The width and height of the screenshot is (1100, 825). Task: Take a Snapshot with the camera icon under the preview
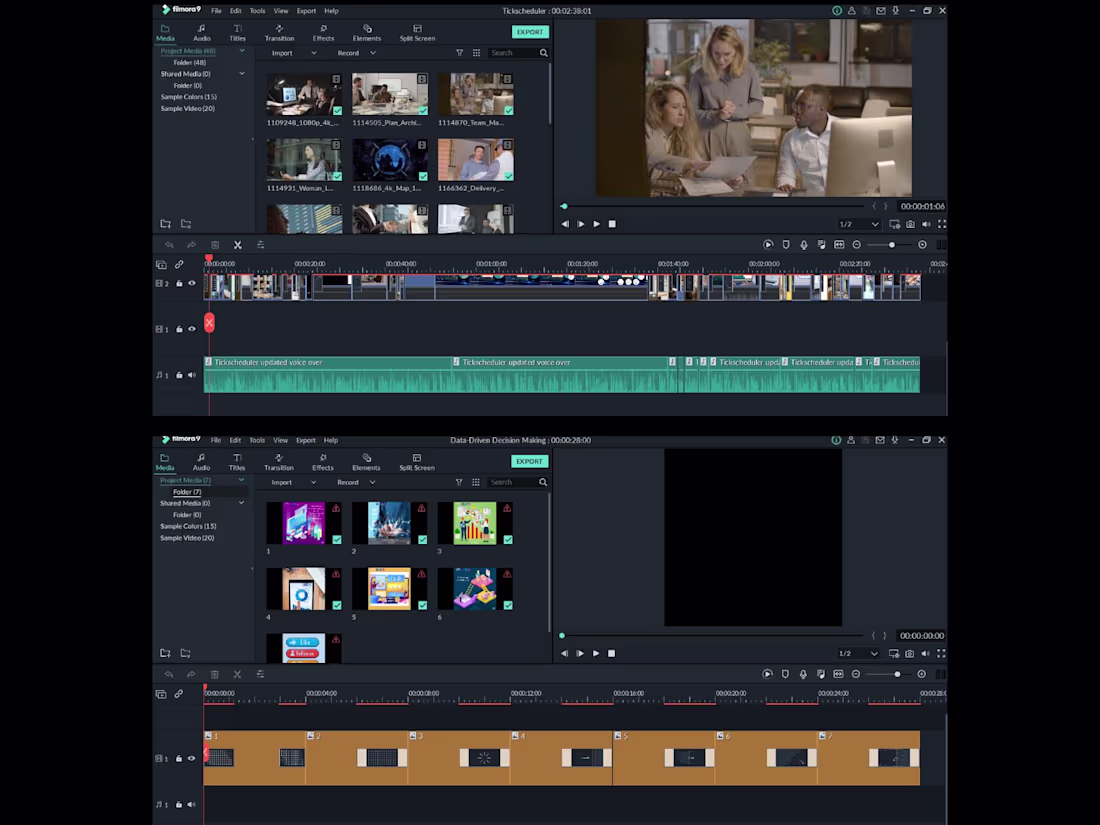pos(908,224)
